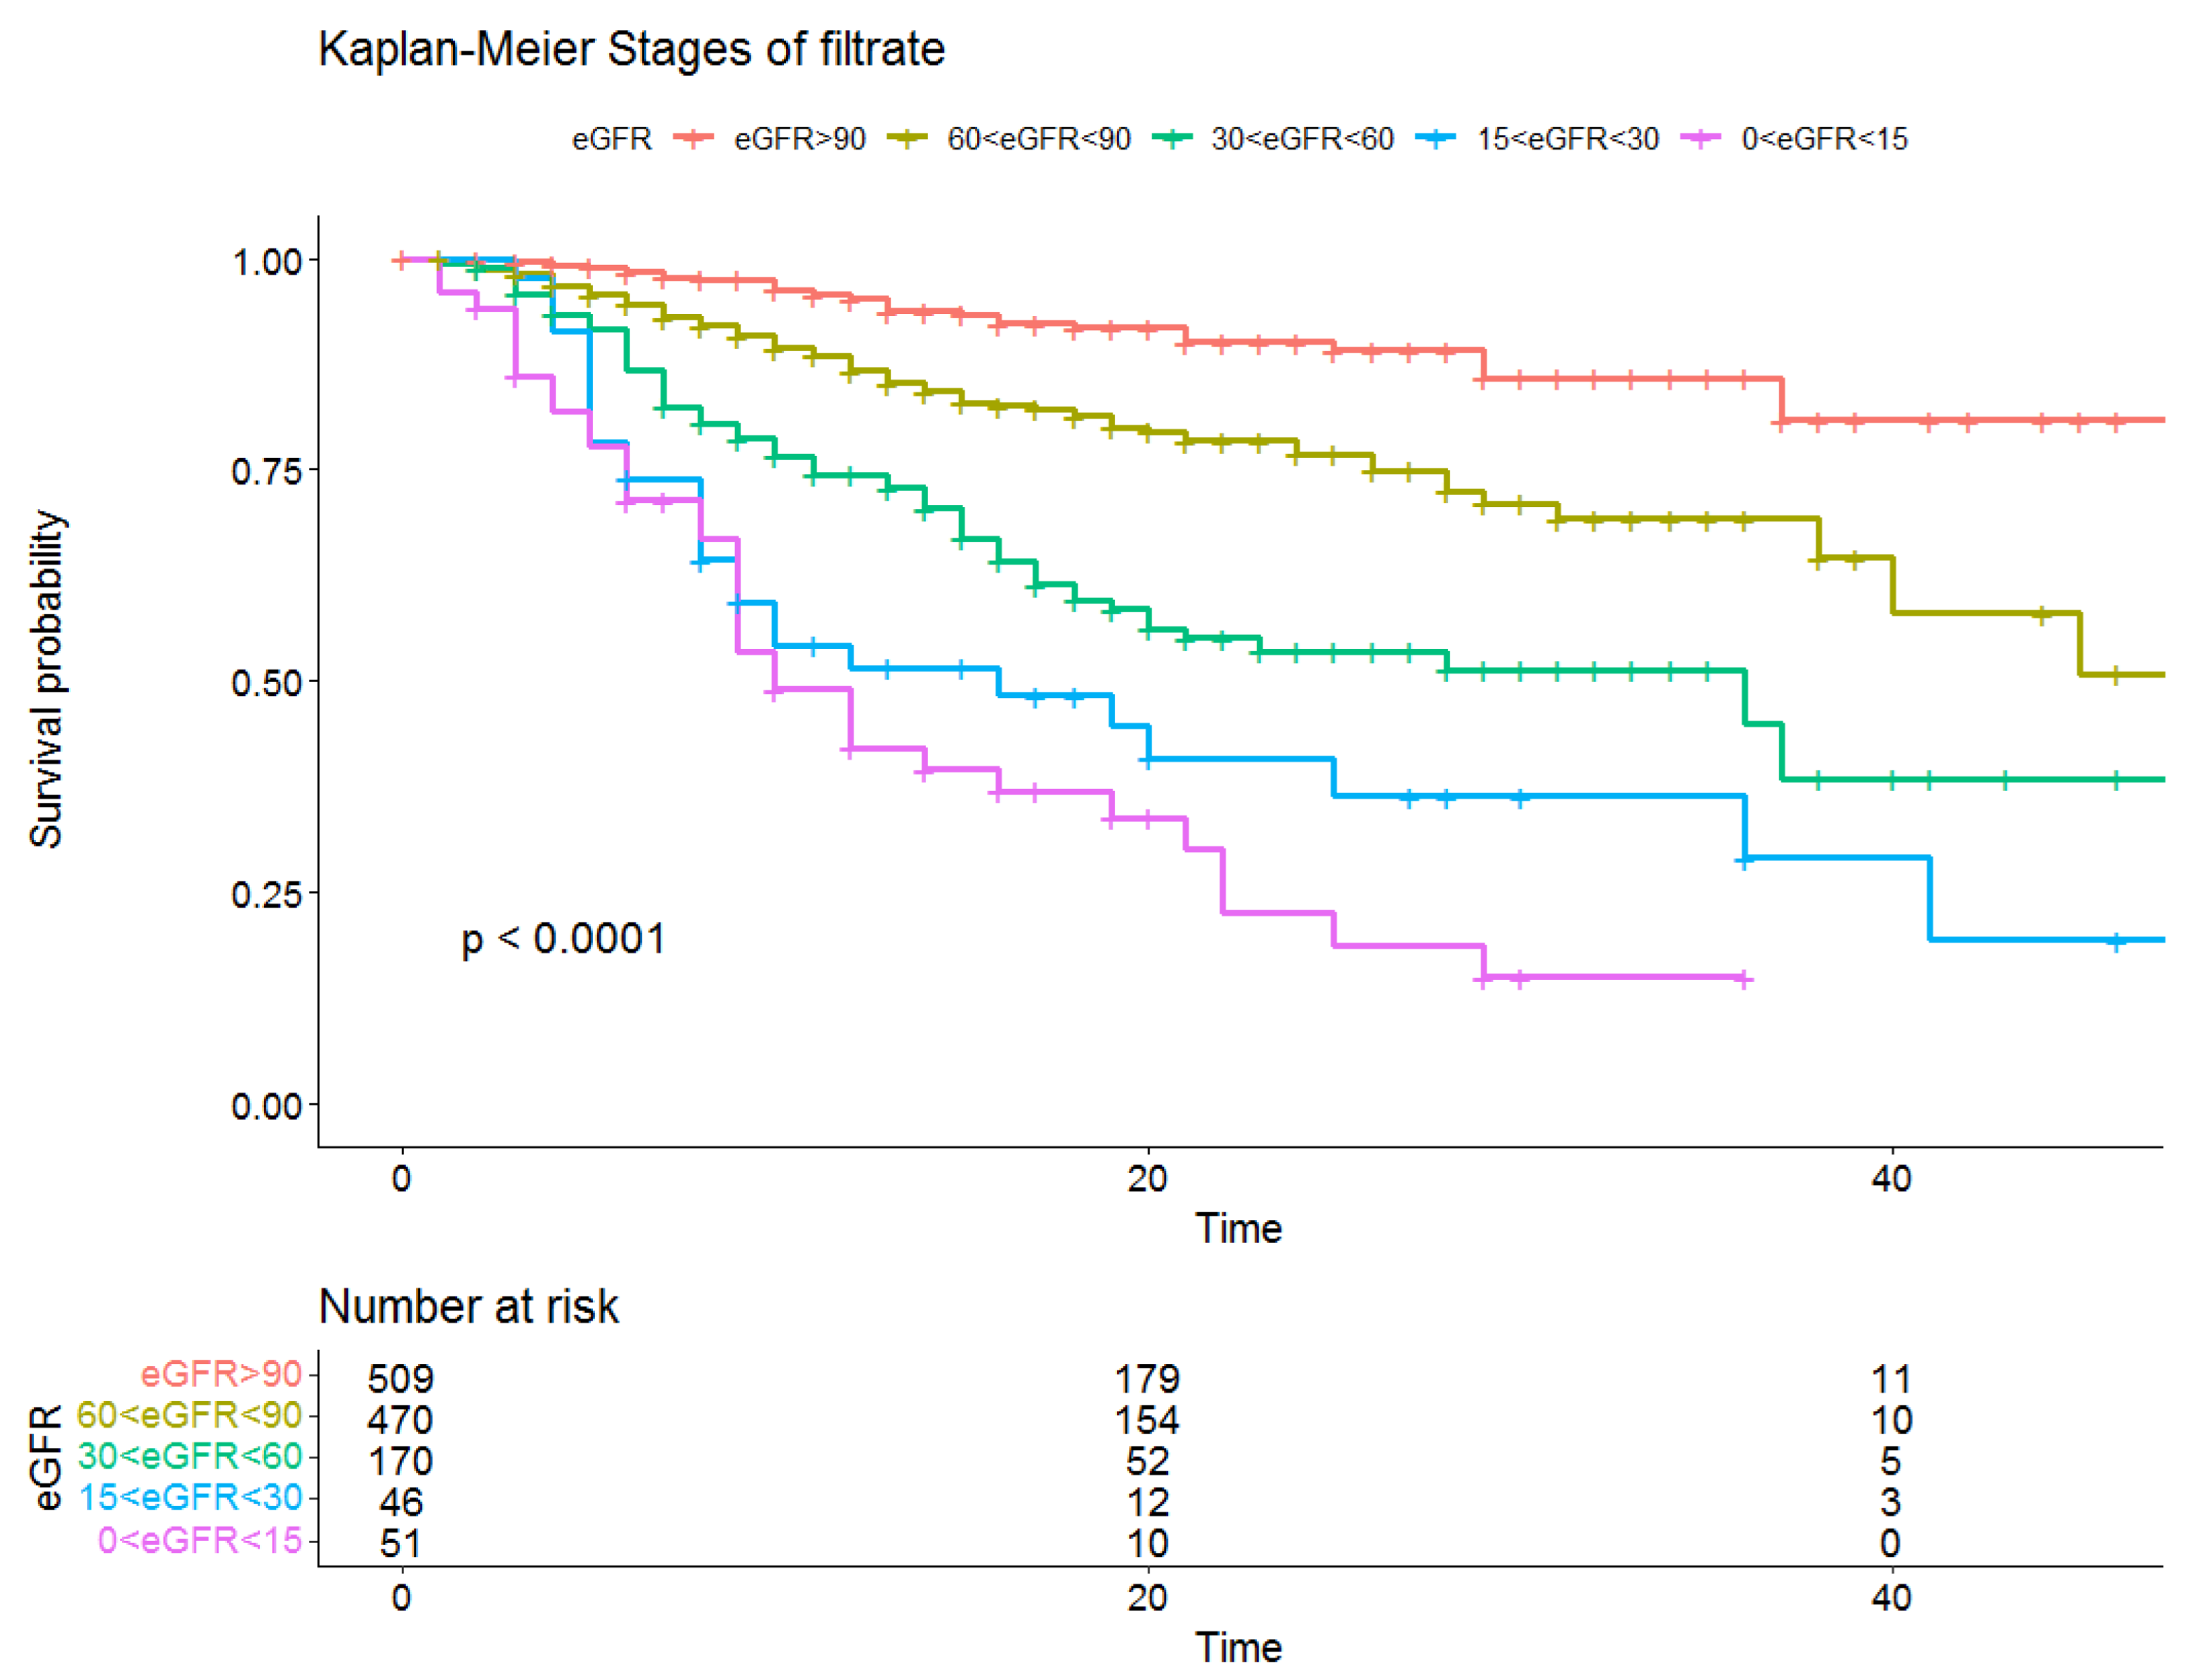Screen dimensions: 2196x1680
Task: Click the blue 15<eGFR<30 legend marker
Action: [1436, 138]
